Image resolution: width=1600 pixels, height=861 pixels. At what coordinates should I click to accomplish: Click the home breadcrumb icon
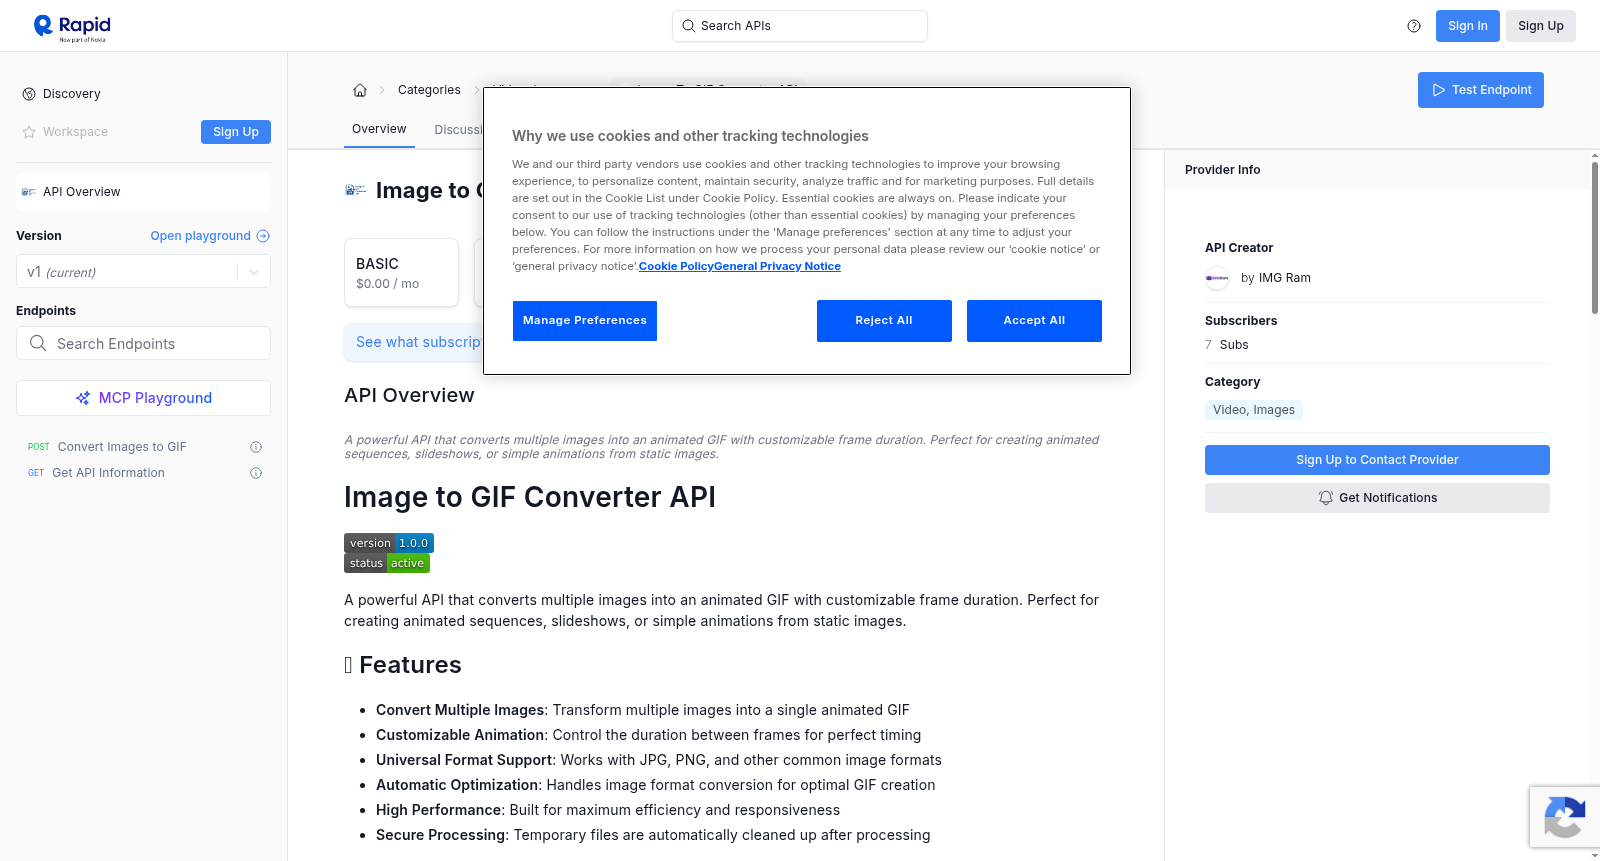click(360, 90)
